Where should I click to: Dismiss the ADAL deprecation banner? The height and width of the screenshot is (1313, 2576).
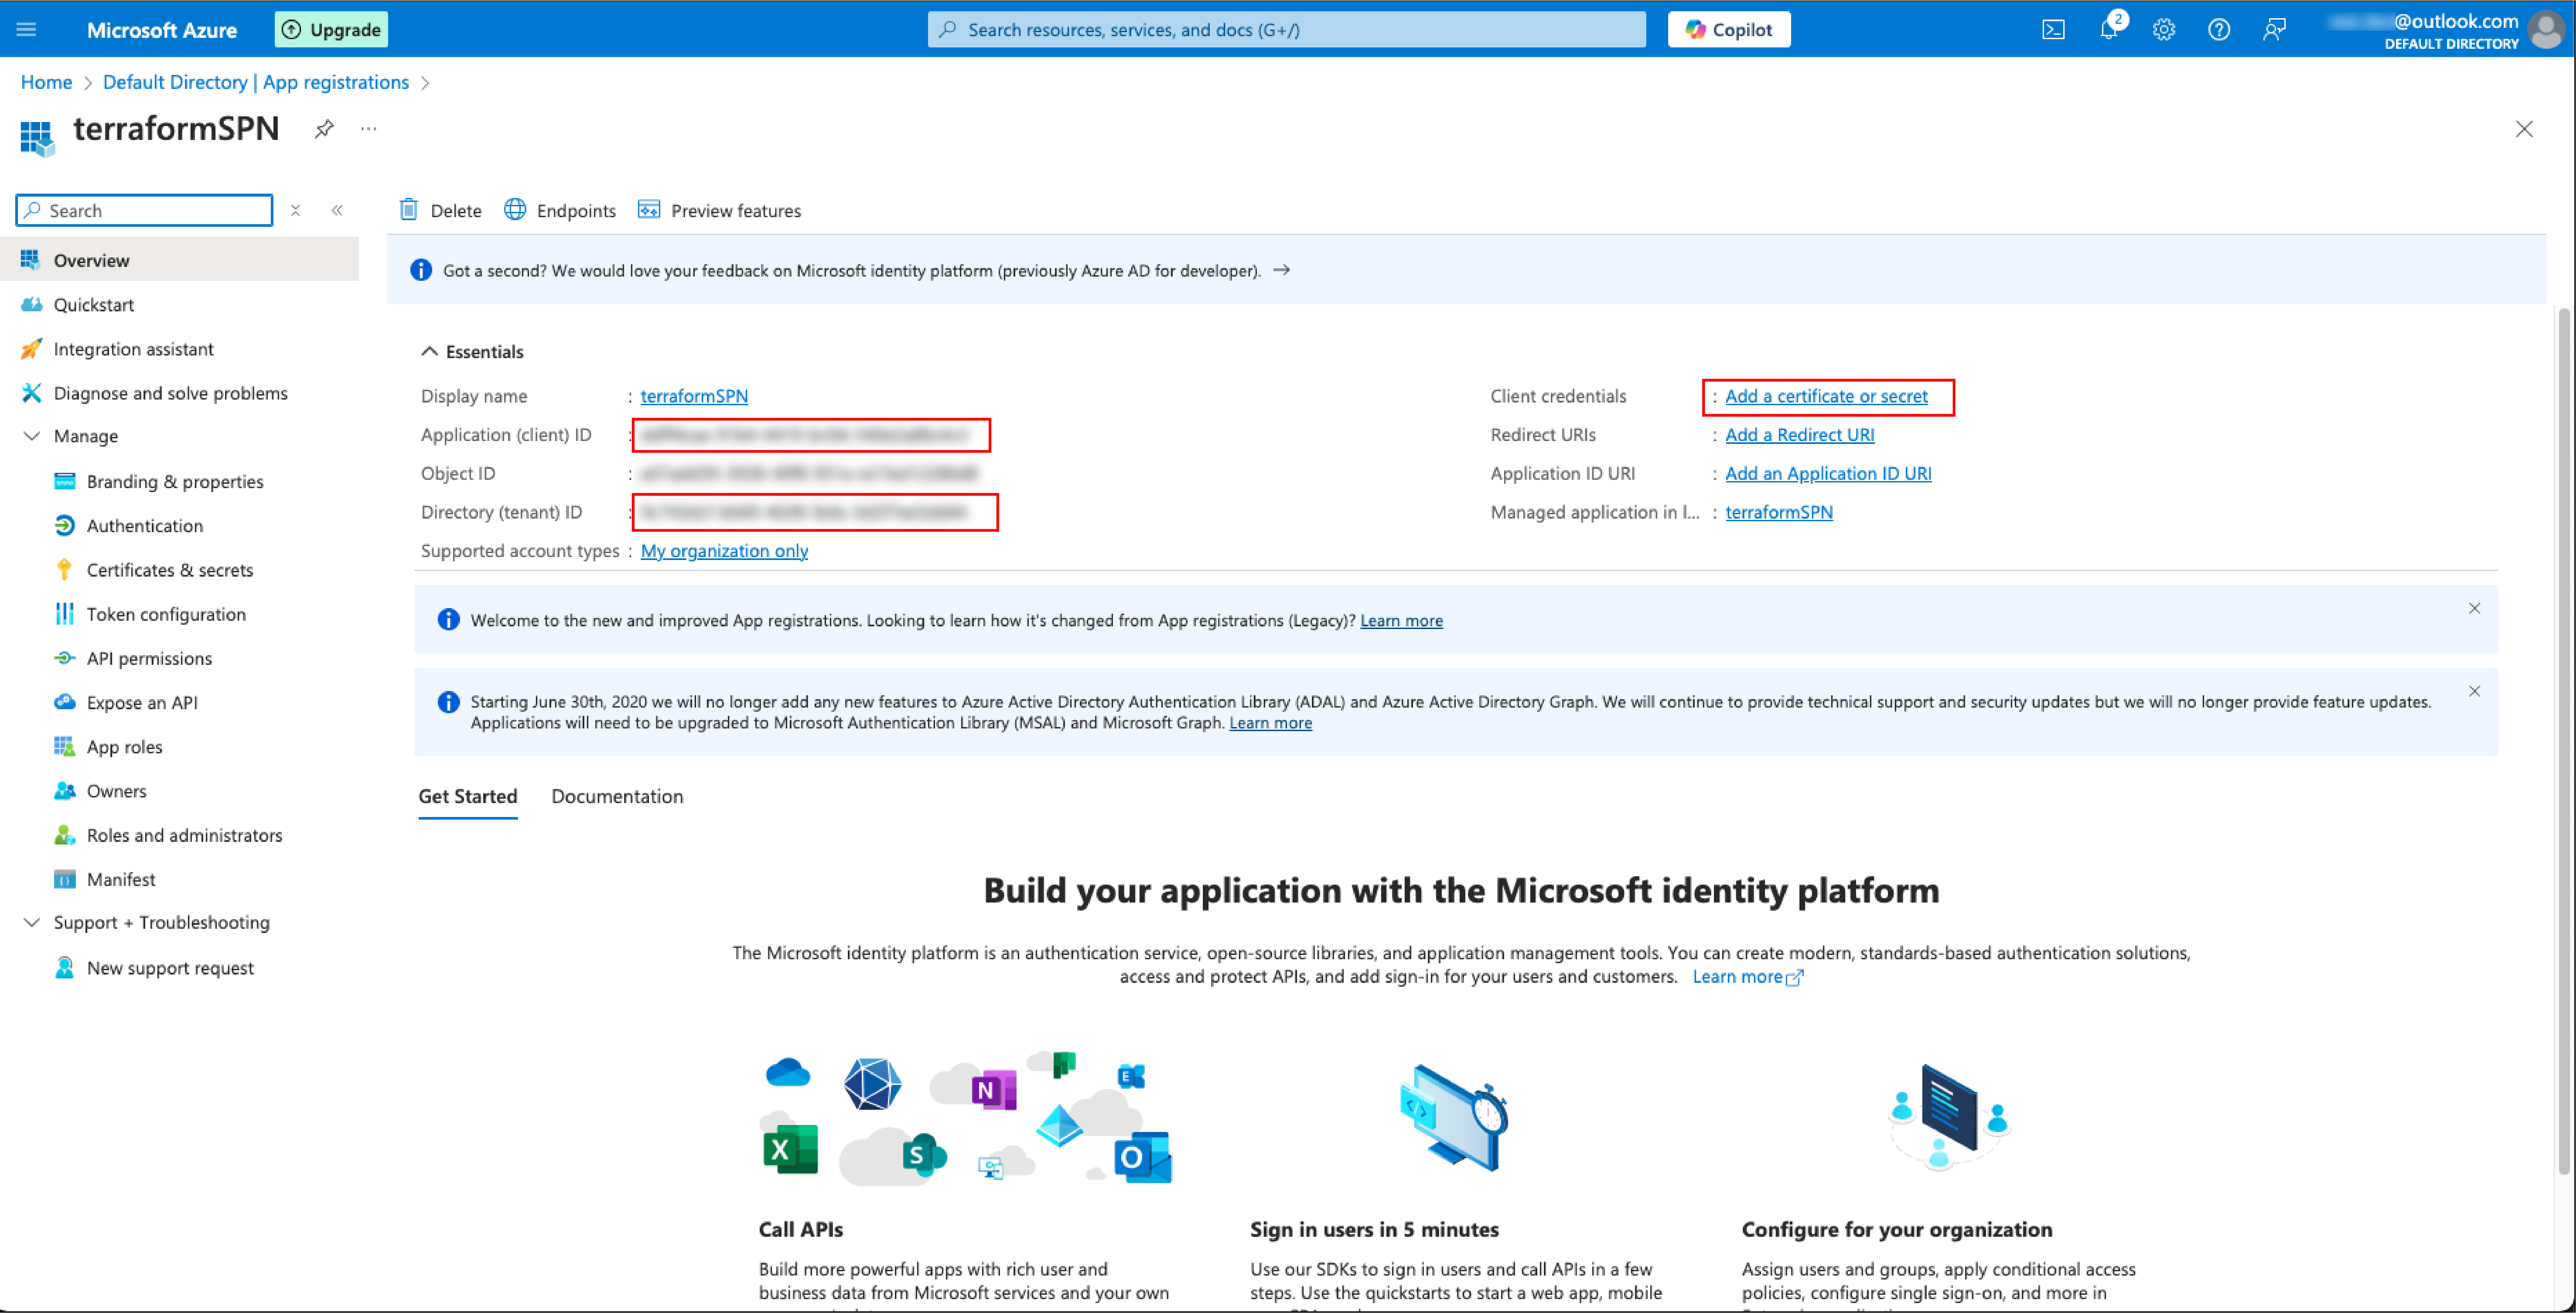coord(2474,691)
